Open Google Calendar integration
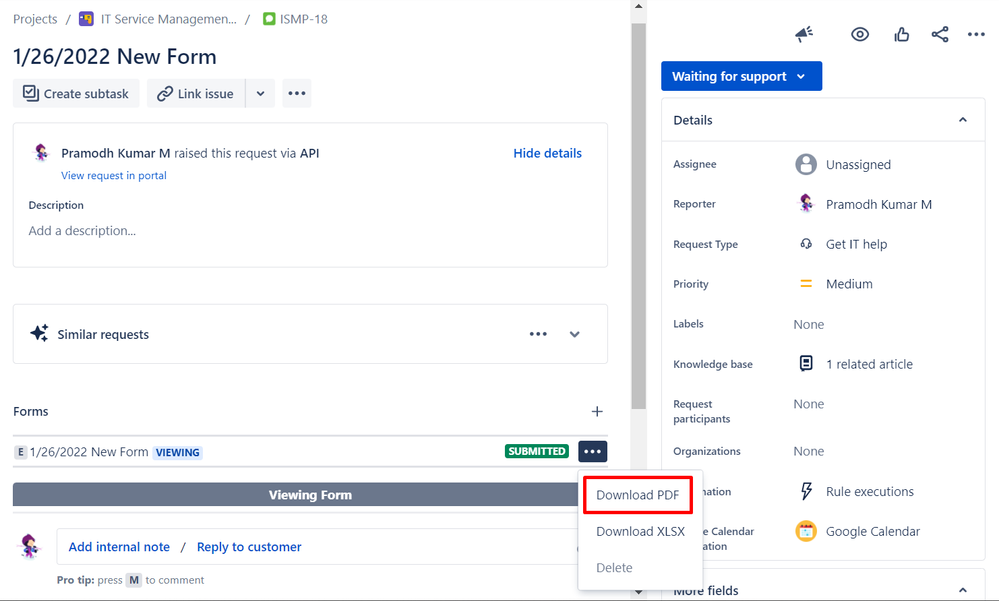 click(x=873, y=532)
